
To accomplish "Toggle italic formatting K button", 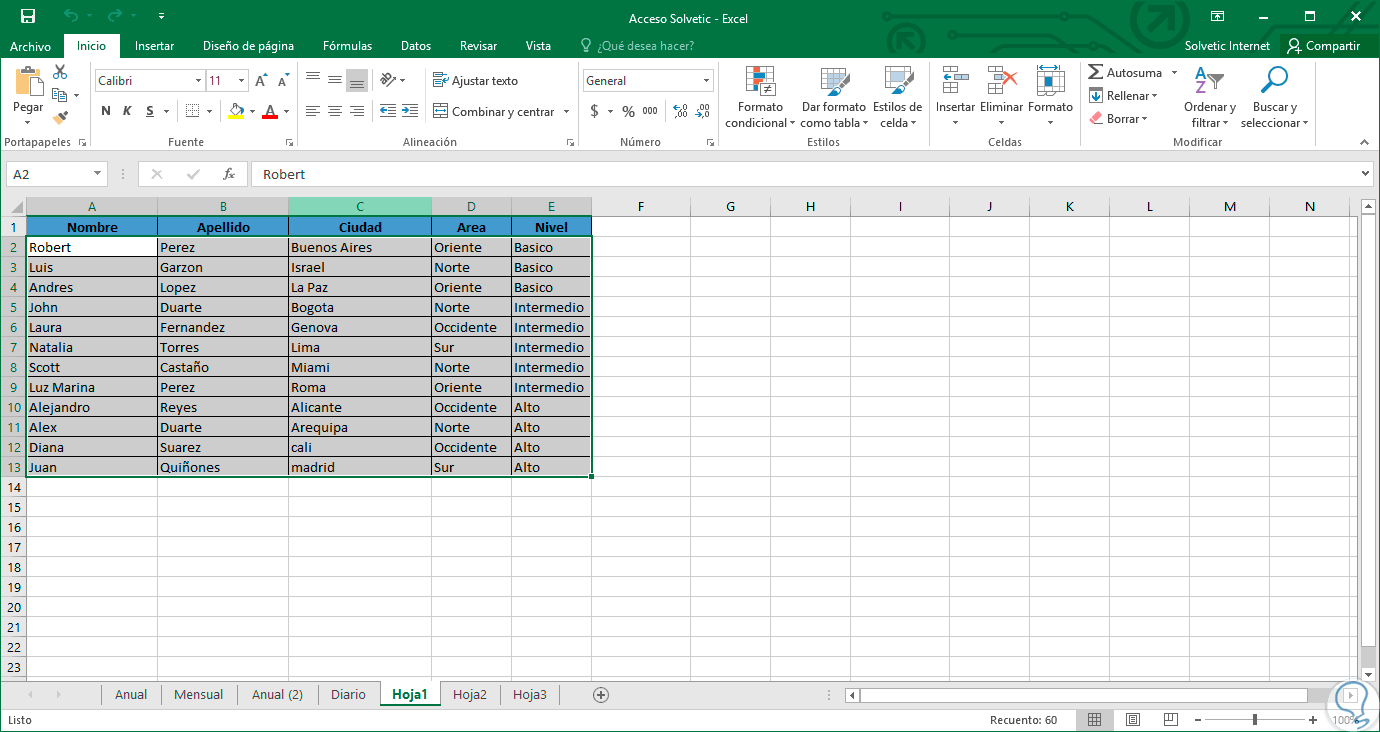I will pos(128,111).
